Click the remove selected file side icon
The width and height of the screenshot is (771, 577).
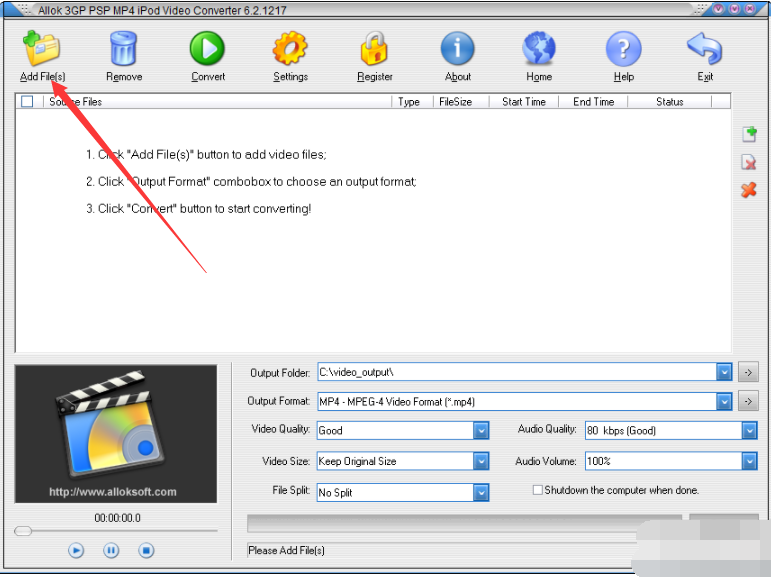pyautogui.click(x=749, y=162)
